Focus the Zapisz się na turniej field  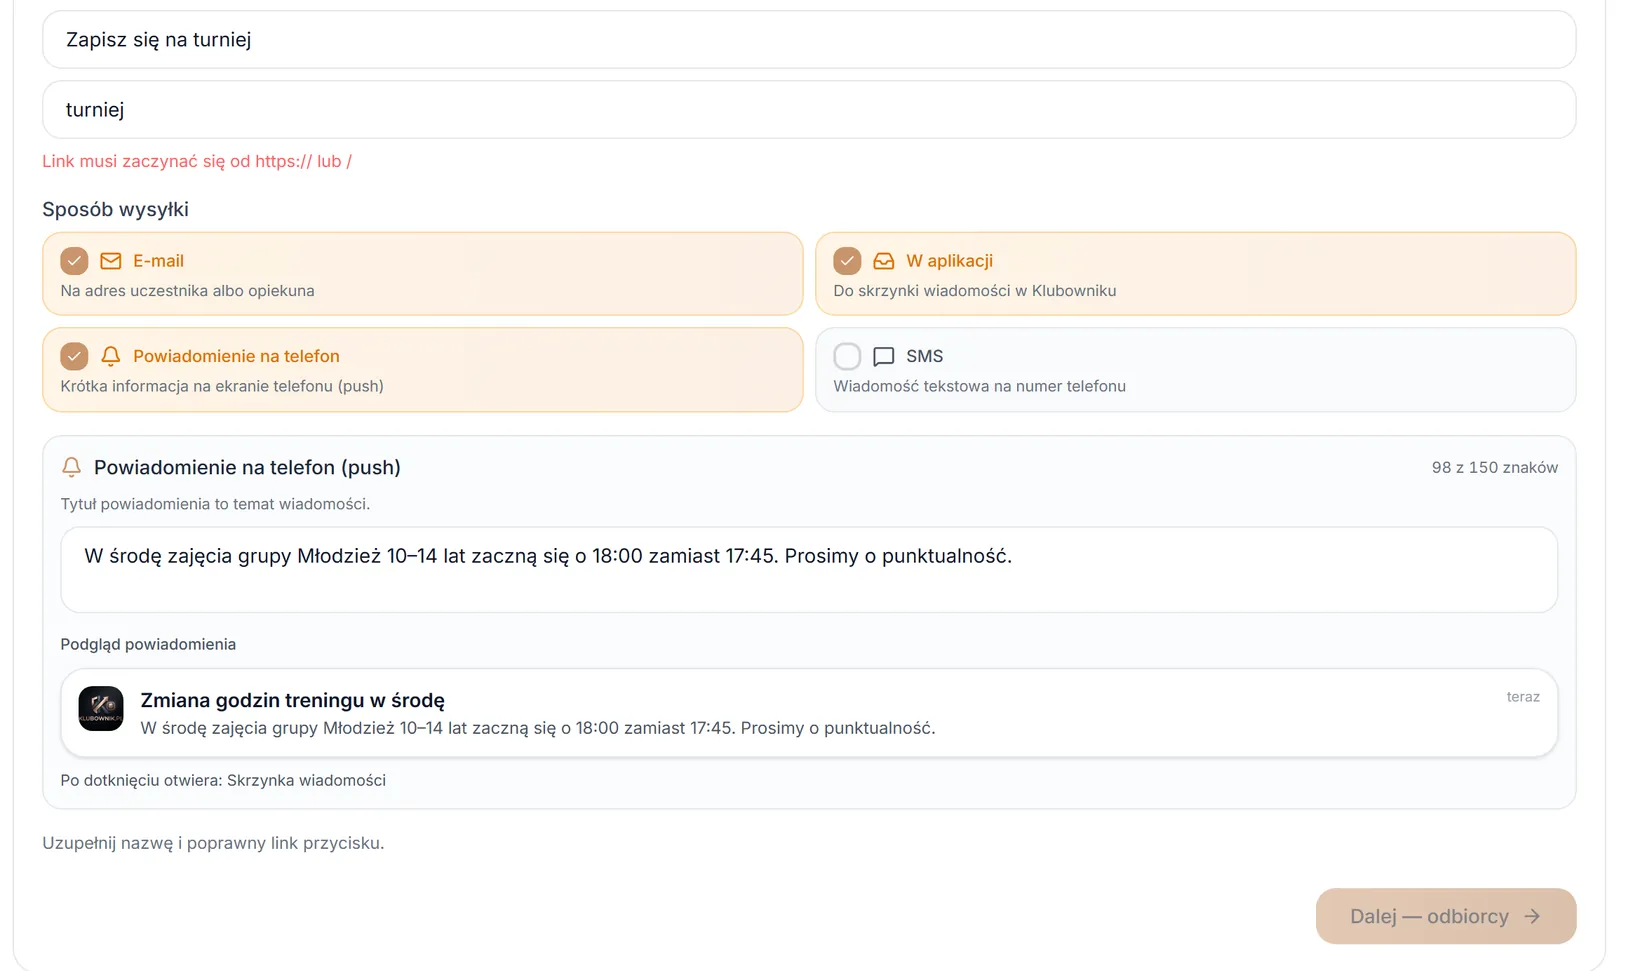(809, 40)
